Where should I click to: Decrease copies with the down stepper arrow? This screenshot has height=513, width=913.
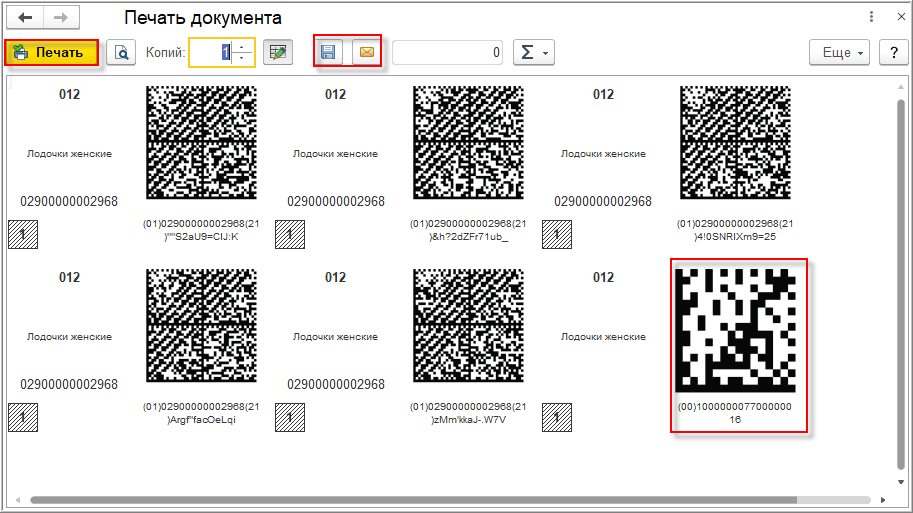242,58
